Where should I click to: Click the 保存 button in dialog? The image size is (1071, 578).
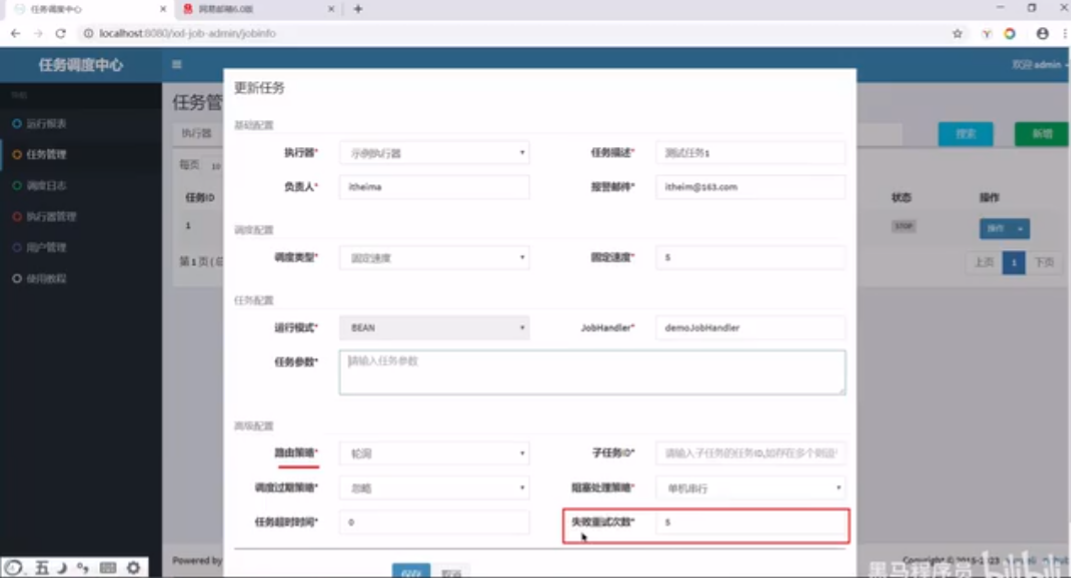[411, 571]
